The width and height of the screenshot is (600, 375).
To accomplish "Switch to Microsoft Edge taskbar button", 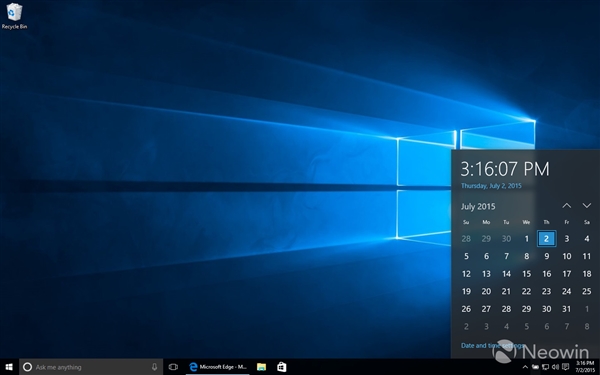I will click(218, 367).
